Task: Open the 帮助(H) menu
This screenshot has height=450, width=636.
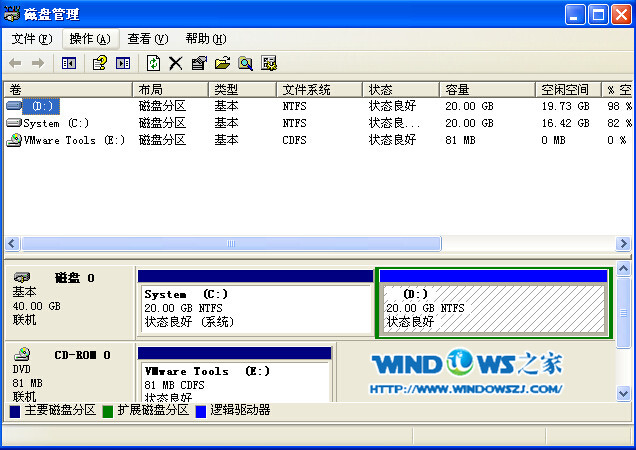Action: pyautogui.click(x=205, y=39)
